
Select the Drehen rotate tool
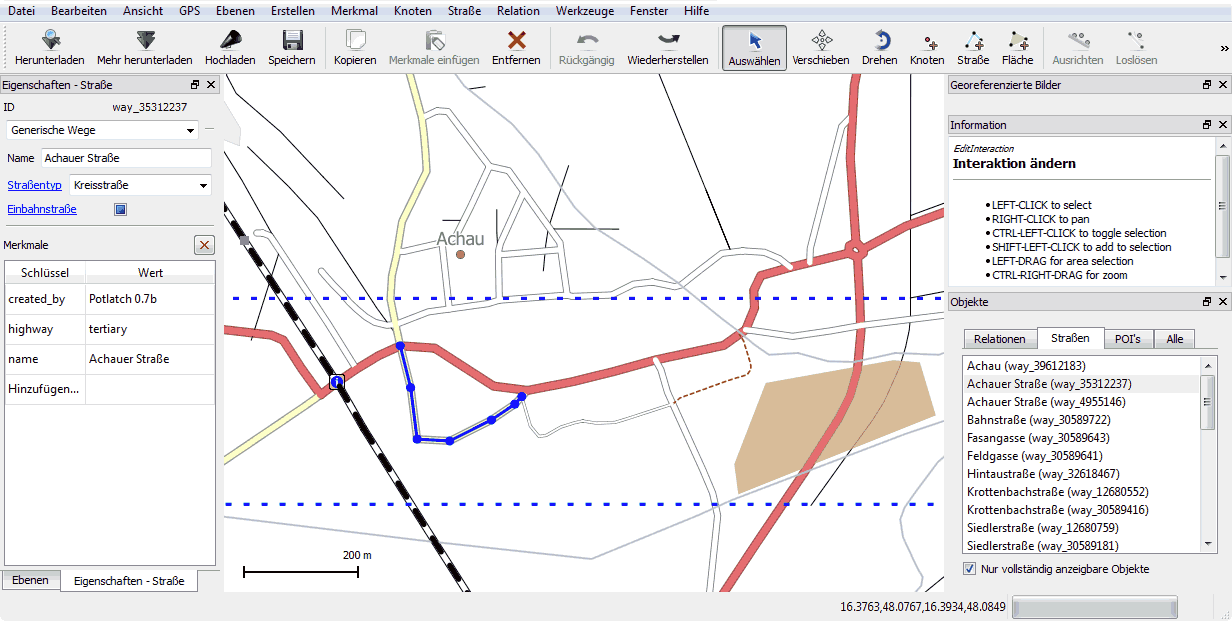tap(880, 40)
